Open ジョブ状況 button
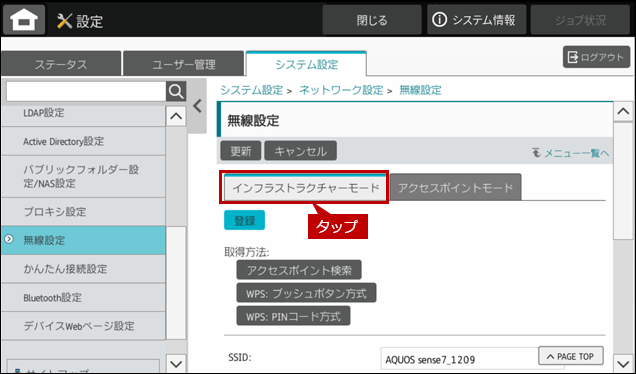The image size is (636, 374). click(x=580, y=20)
